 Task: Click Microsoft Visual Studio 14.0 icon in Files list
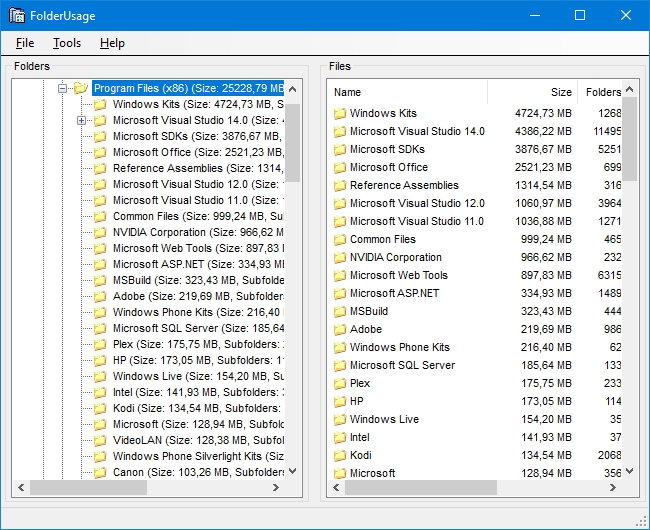(x=340, y=131)
